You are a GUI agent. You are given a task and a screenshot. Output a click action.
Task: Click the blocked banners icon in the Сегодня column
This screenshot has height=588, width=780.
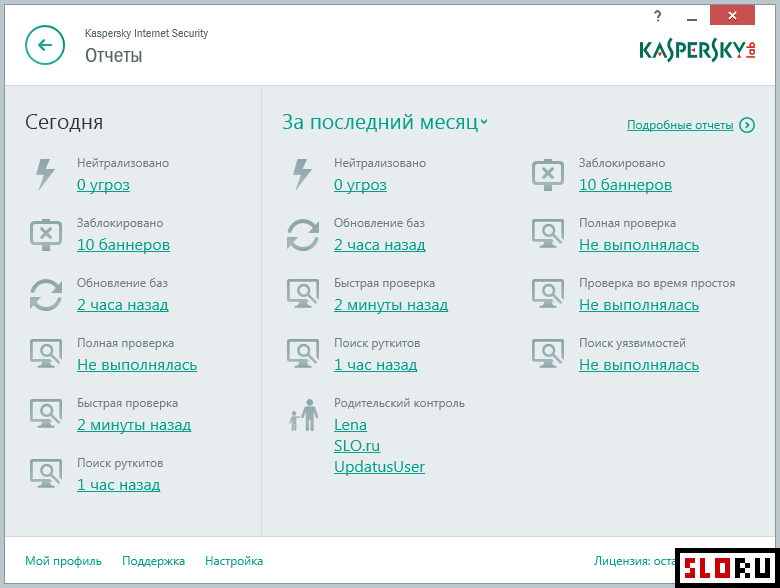pos(46,235)
